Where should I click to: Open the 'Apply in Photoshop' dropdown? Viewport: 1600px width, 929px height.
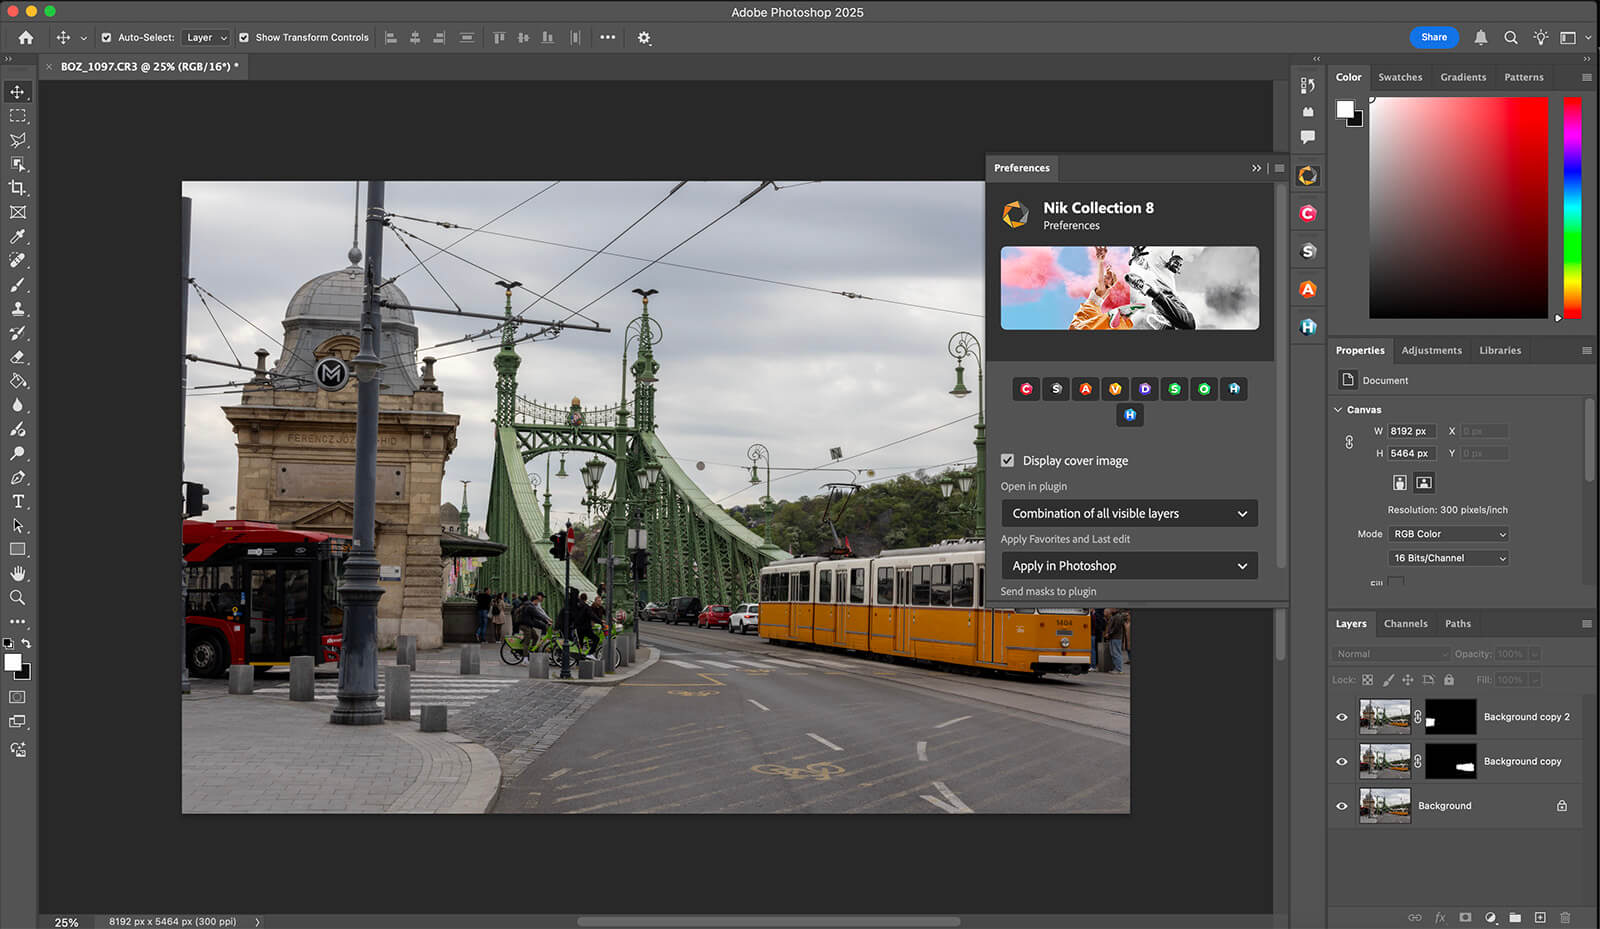point(1129,566)
